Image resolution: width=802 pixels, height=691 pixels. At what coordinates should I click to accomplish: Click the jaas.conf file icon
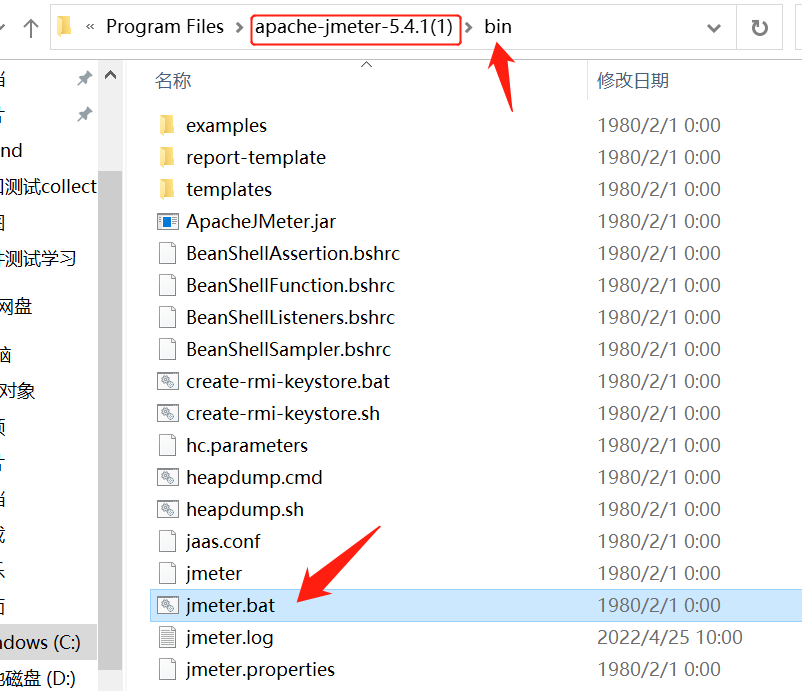(x=167, y=542)
